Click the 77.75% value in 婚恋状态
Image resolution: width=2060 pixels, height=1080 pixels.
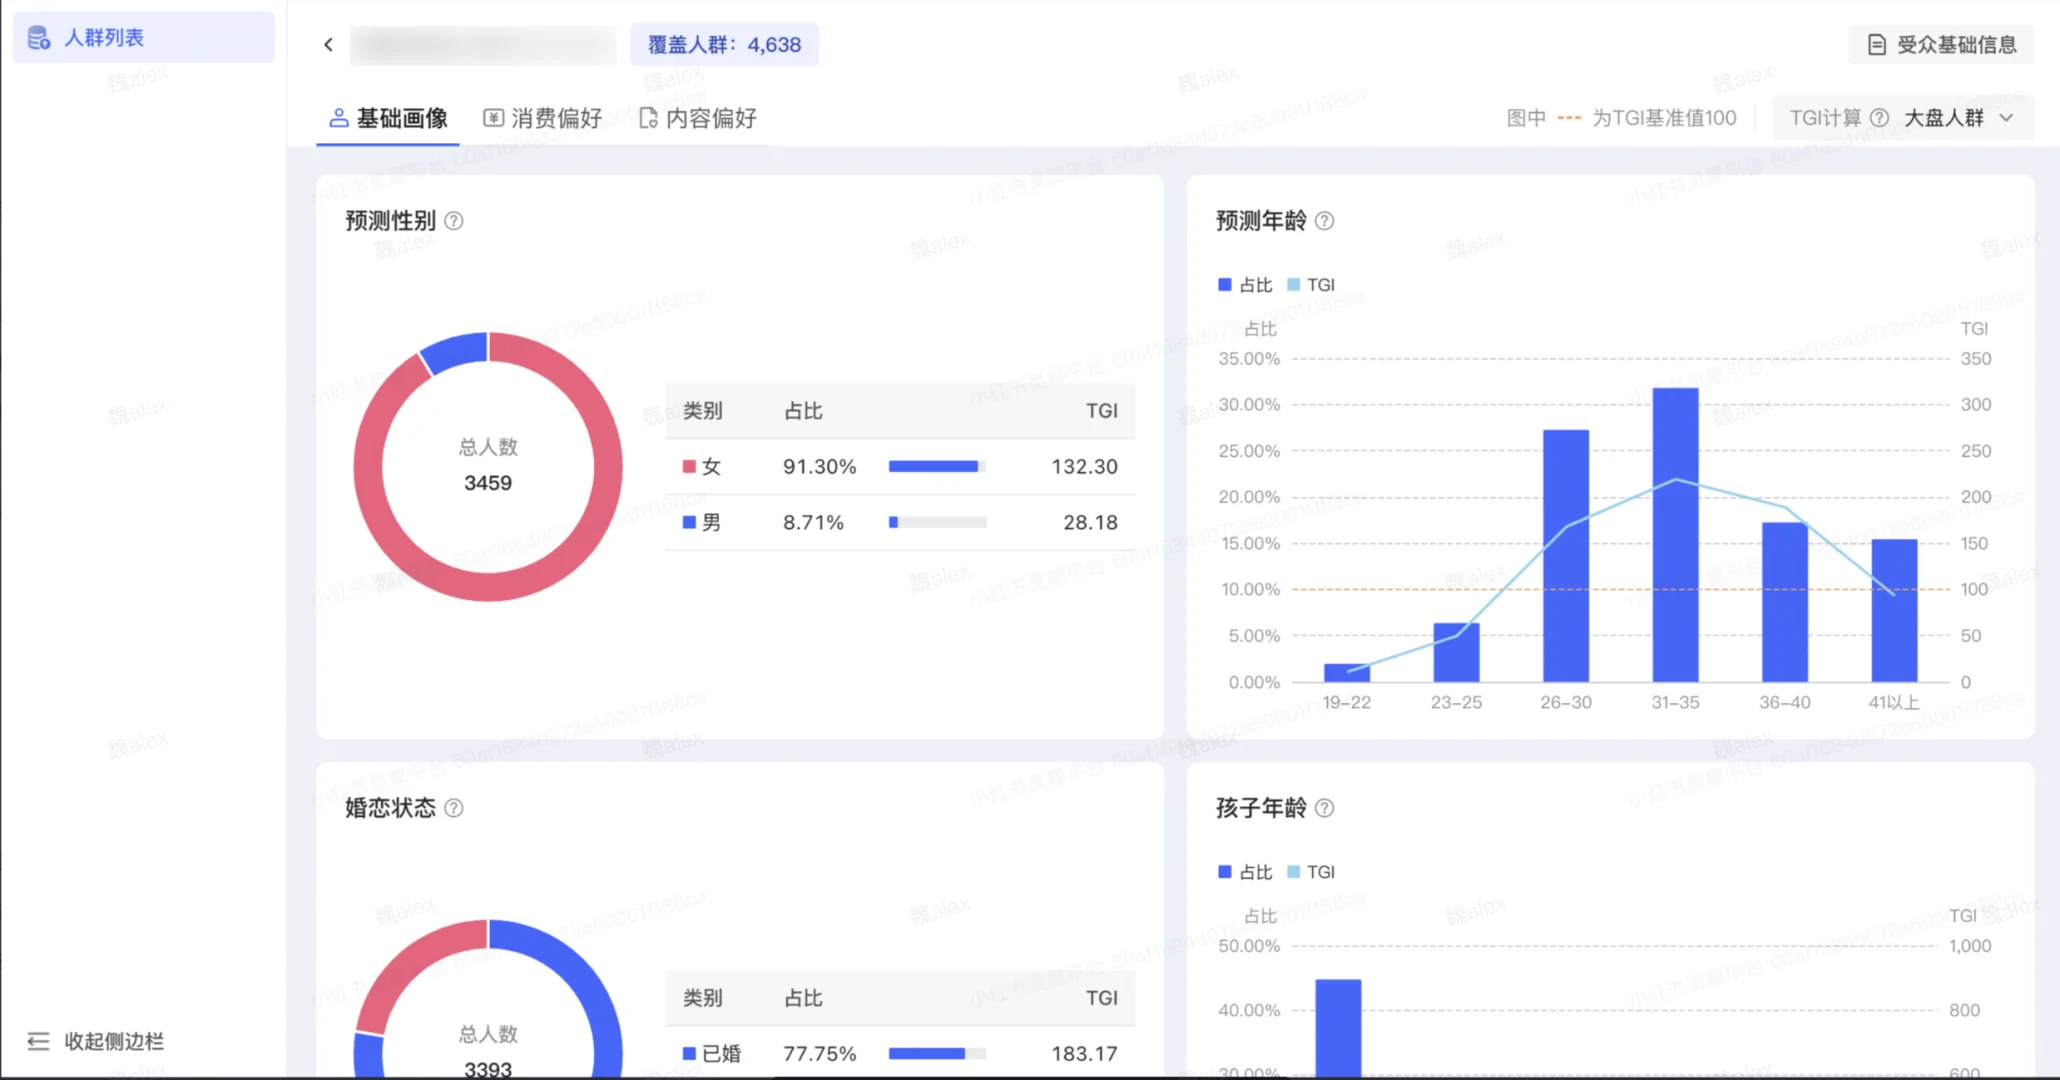819,1053
